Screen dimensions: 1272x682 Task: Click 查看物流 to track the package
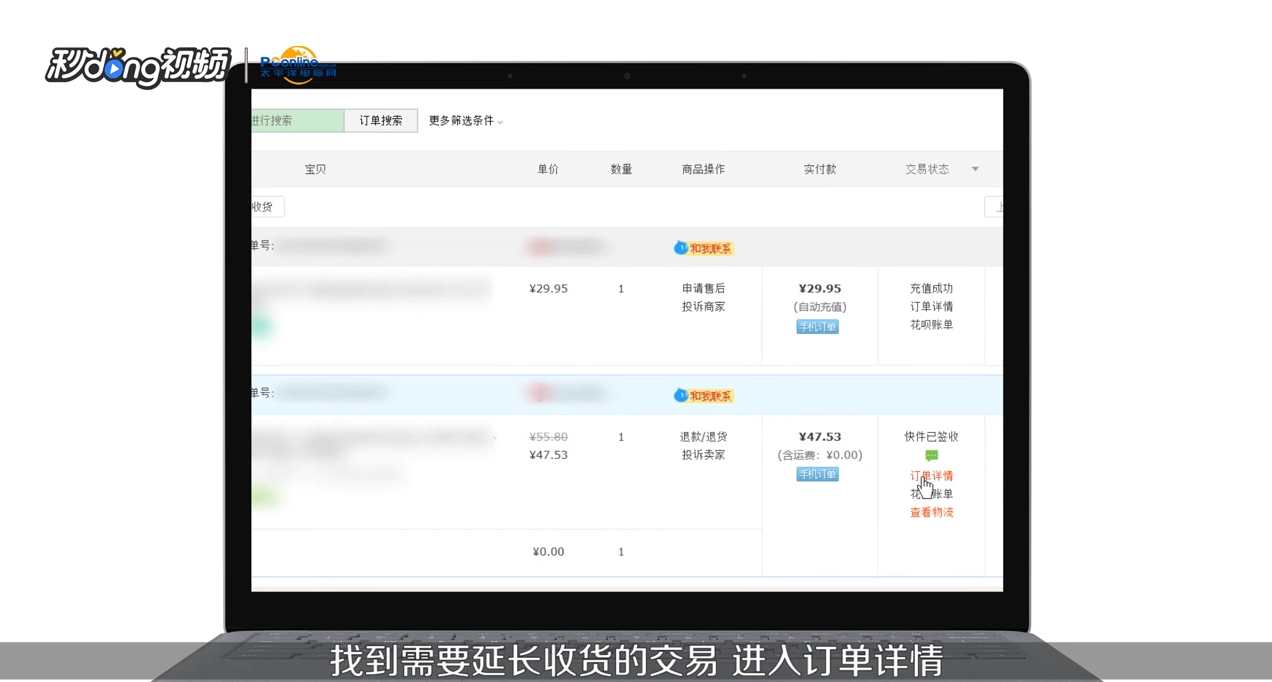(x=932, y=513)
